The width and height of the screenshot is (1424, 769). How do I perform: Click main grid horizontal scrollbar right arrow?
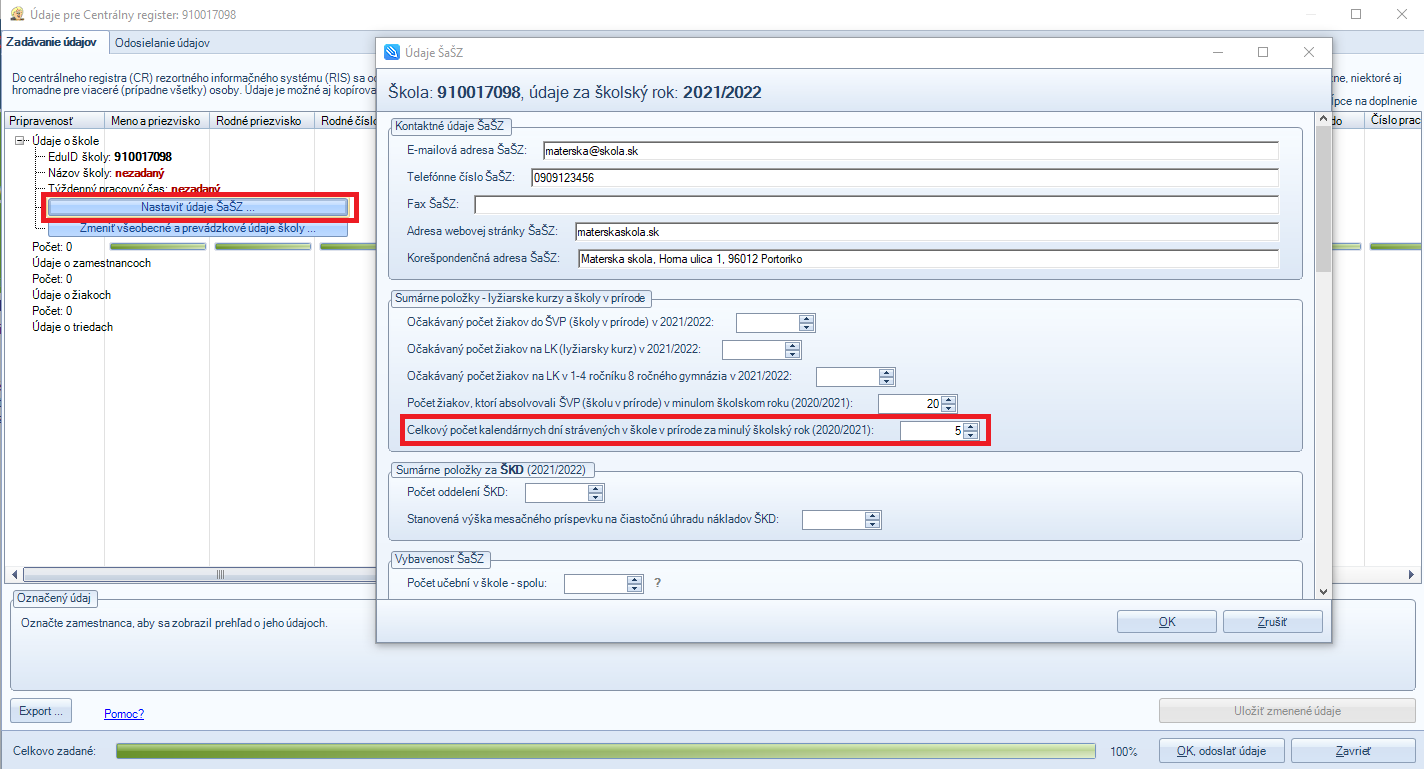1411,575
